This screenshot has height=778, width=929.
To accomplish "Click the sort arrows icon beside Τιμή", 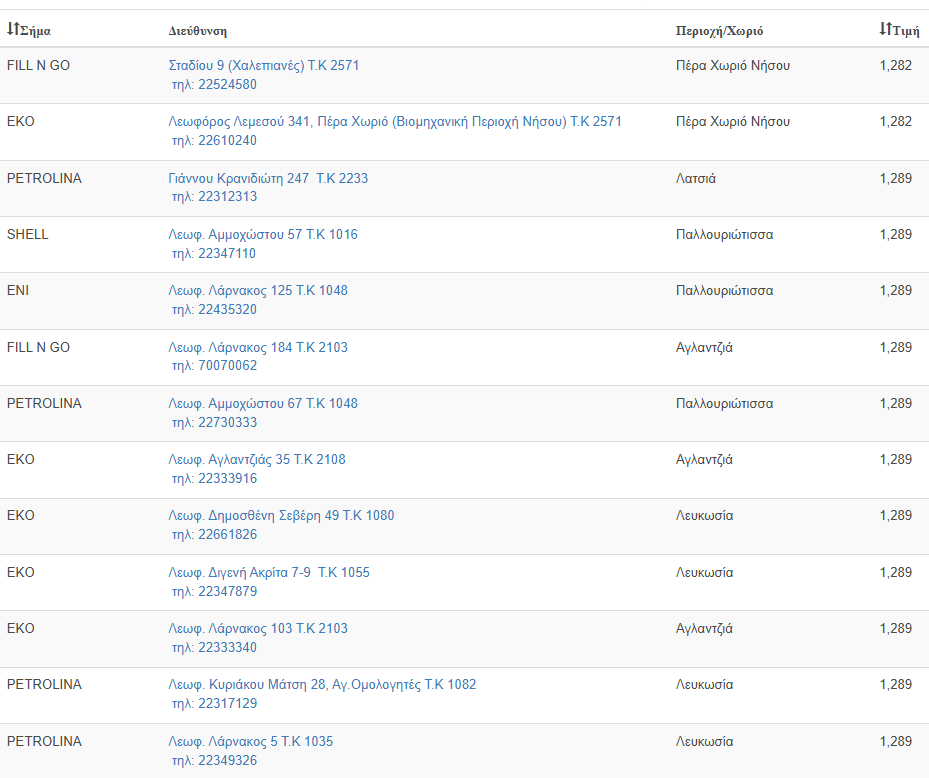I will click(x=884, y=29).
